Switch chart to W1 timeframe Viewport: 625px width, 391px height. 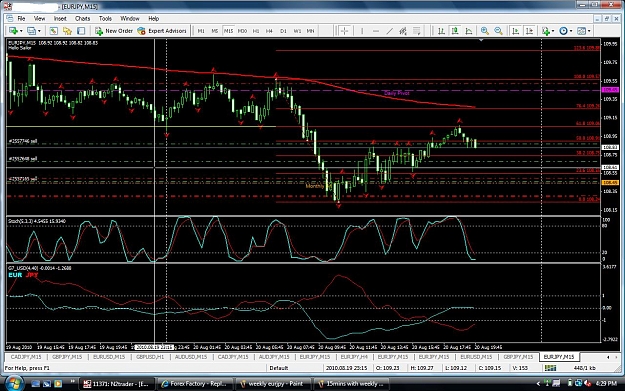click(297, 31)
